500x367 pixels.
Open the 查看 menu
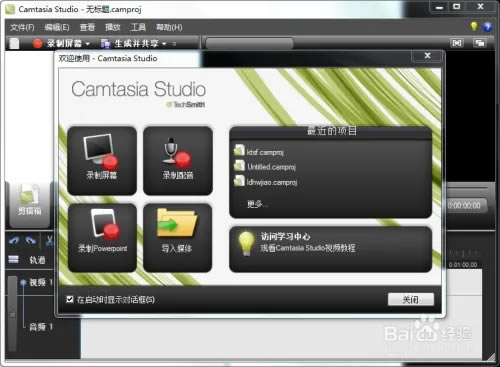click(87, 27)
